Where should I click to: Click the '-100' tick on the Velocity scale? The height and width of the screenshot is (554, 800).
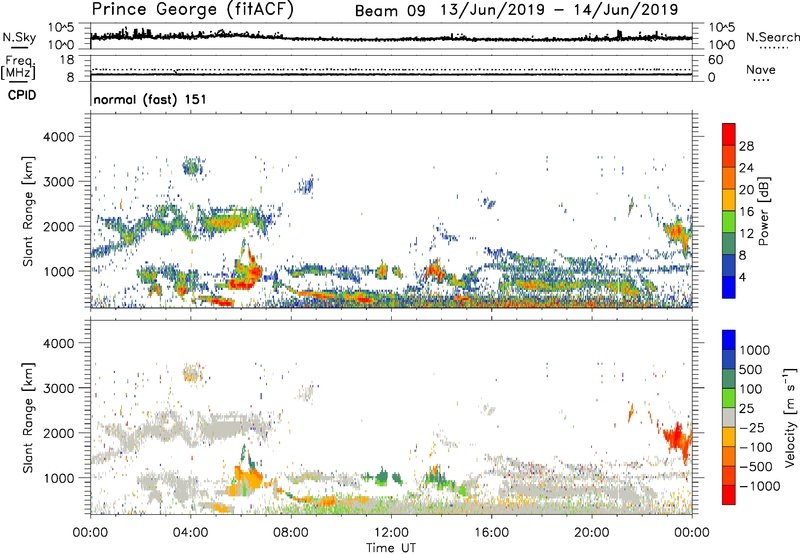[756, 447]
